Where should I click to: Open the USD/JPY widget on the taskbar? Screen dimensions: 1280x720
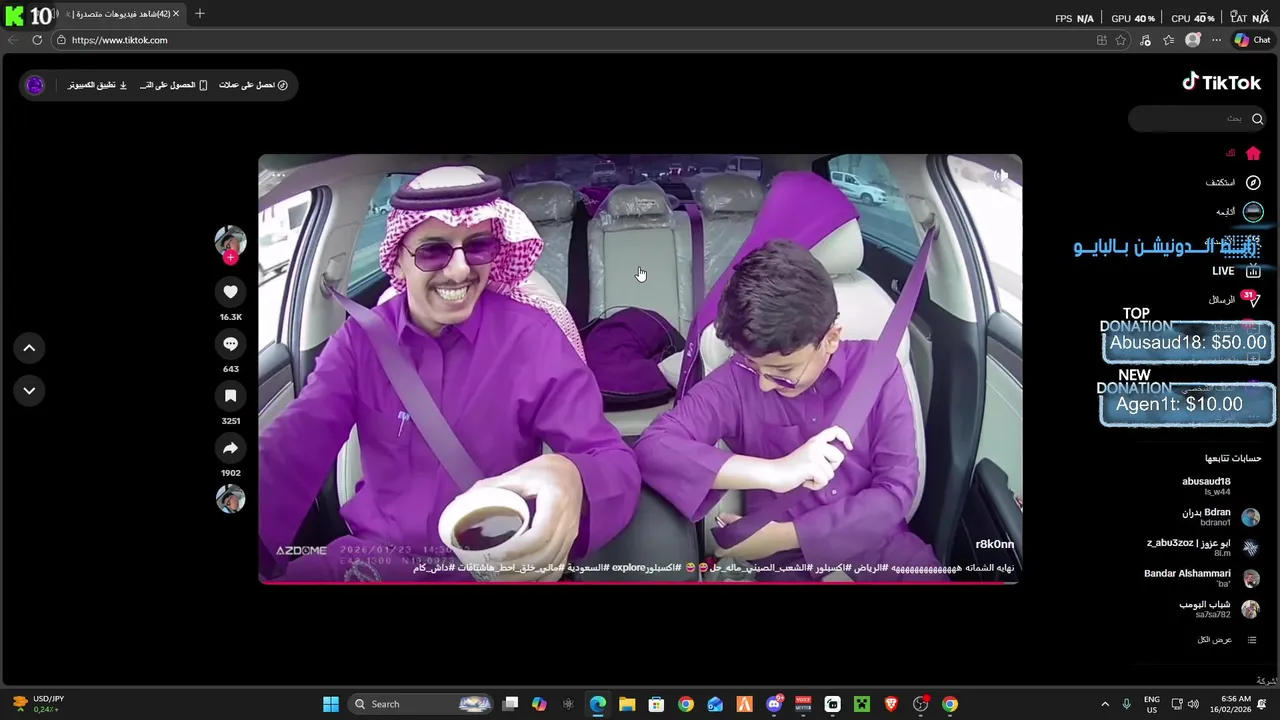(x=37, y=704)
